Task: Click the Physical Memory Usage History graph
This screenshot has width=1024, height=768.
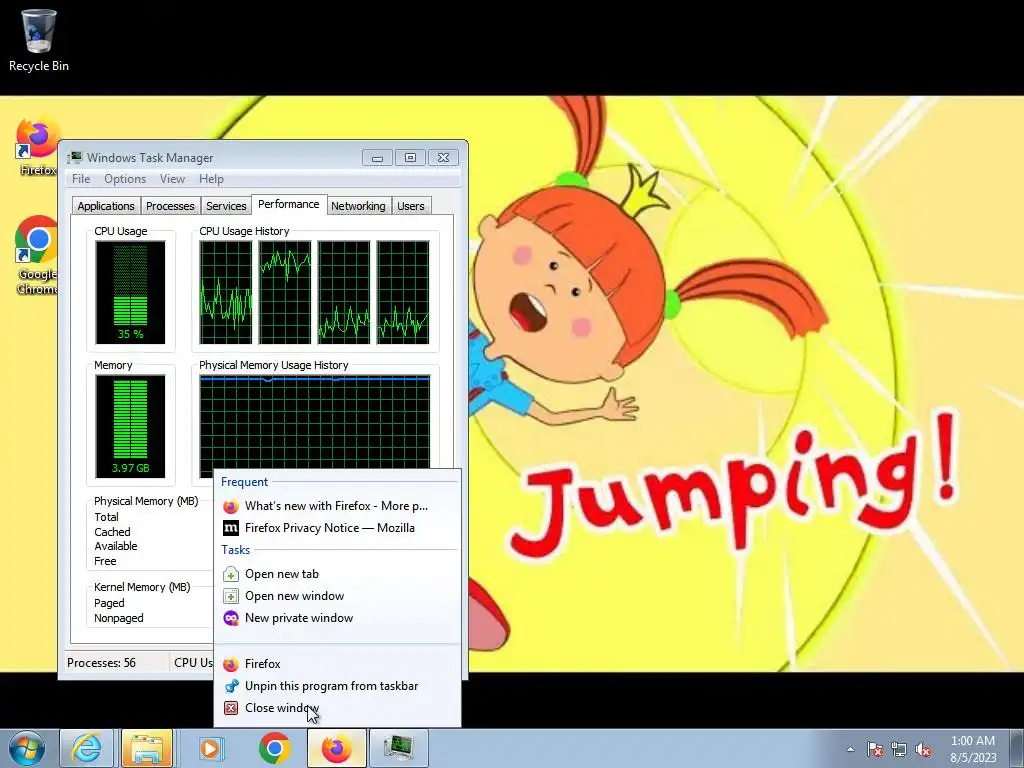Action: pyautogui.click(x=315, y=423)
